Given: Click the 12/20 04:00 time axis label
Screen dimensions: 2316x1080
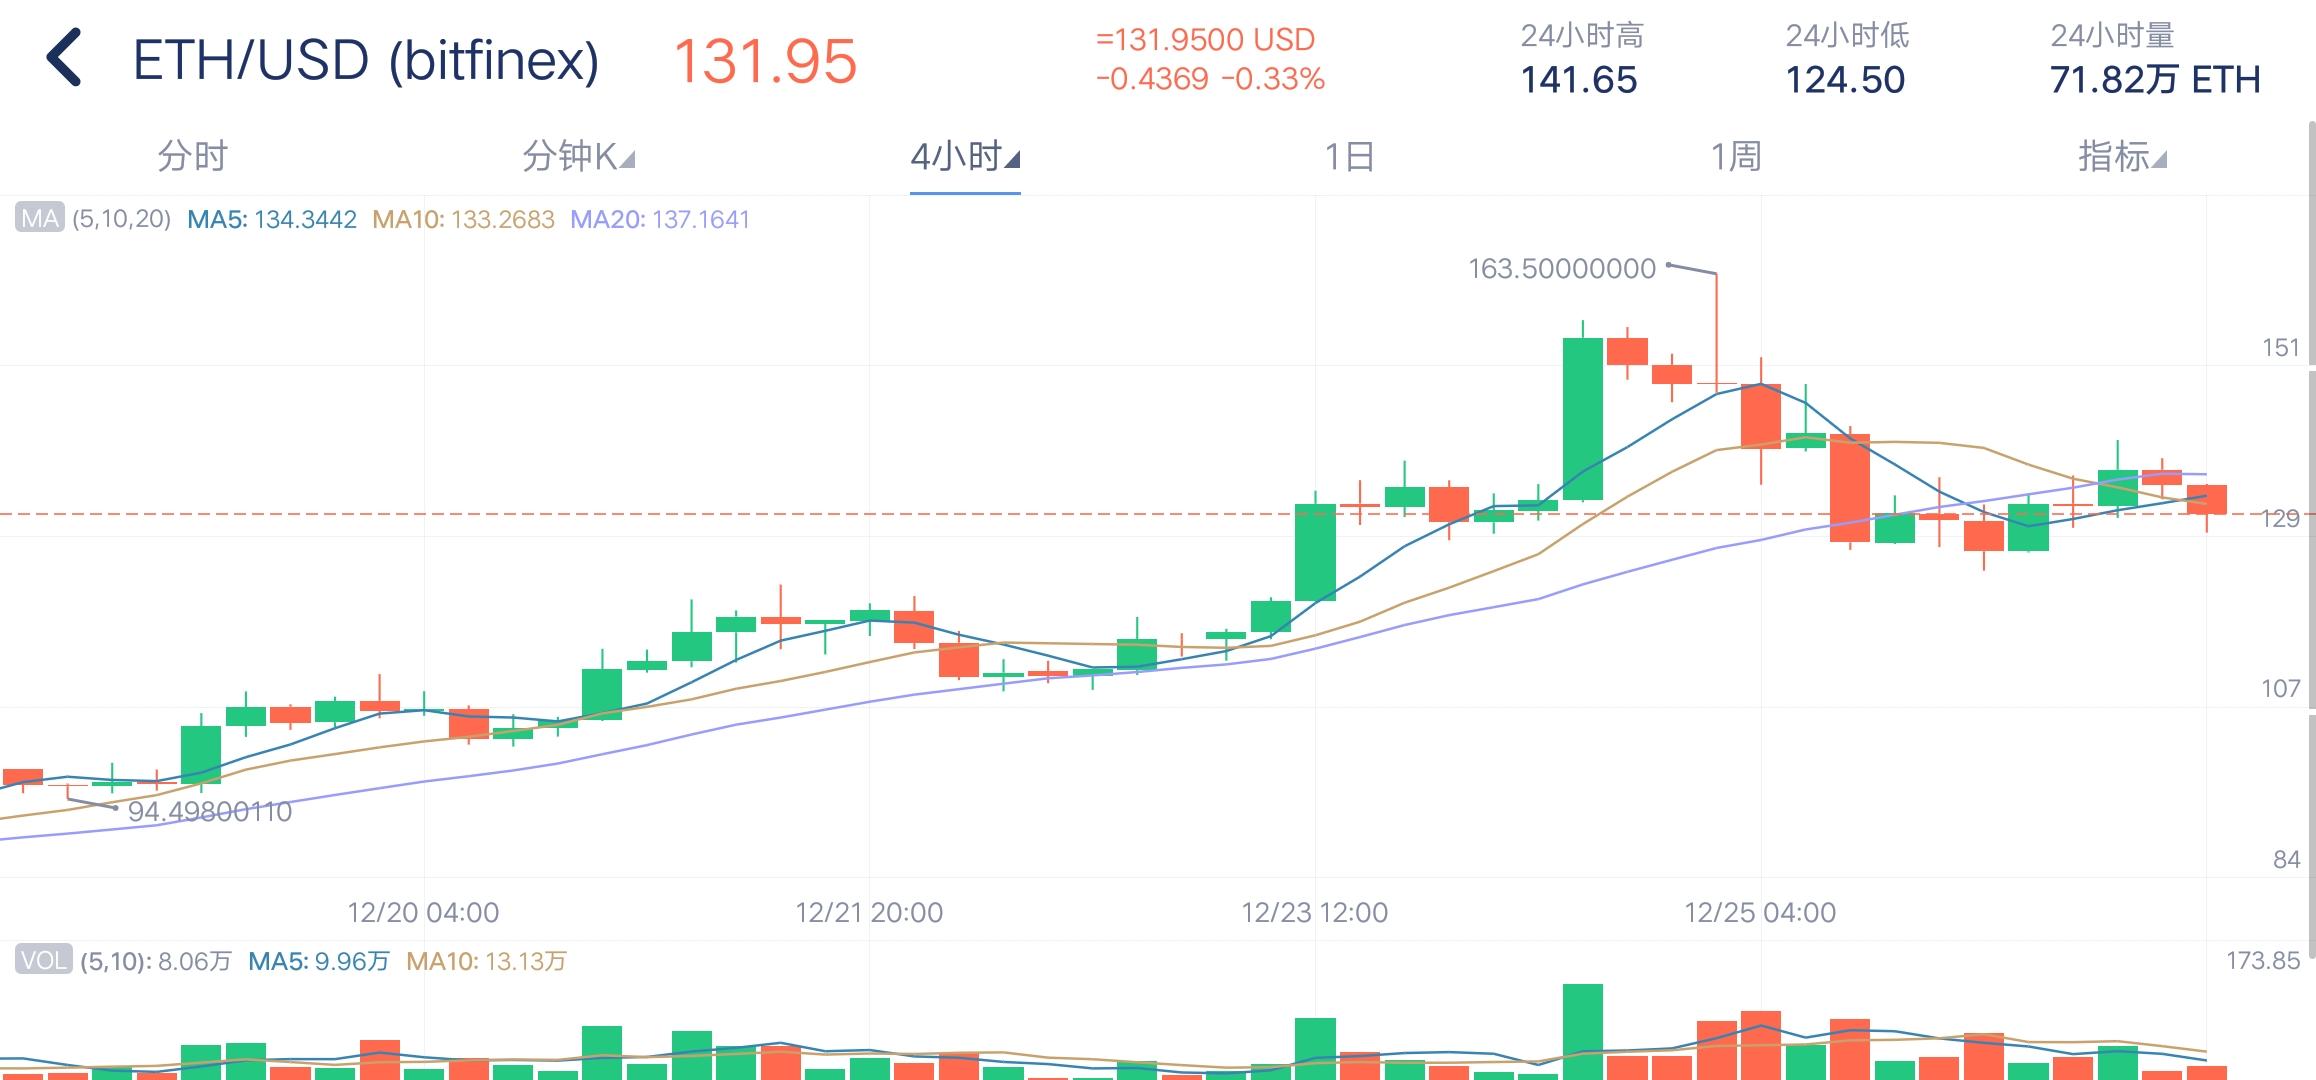Looking at the screenshot, I should (423, 912).
